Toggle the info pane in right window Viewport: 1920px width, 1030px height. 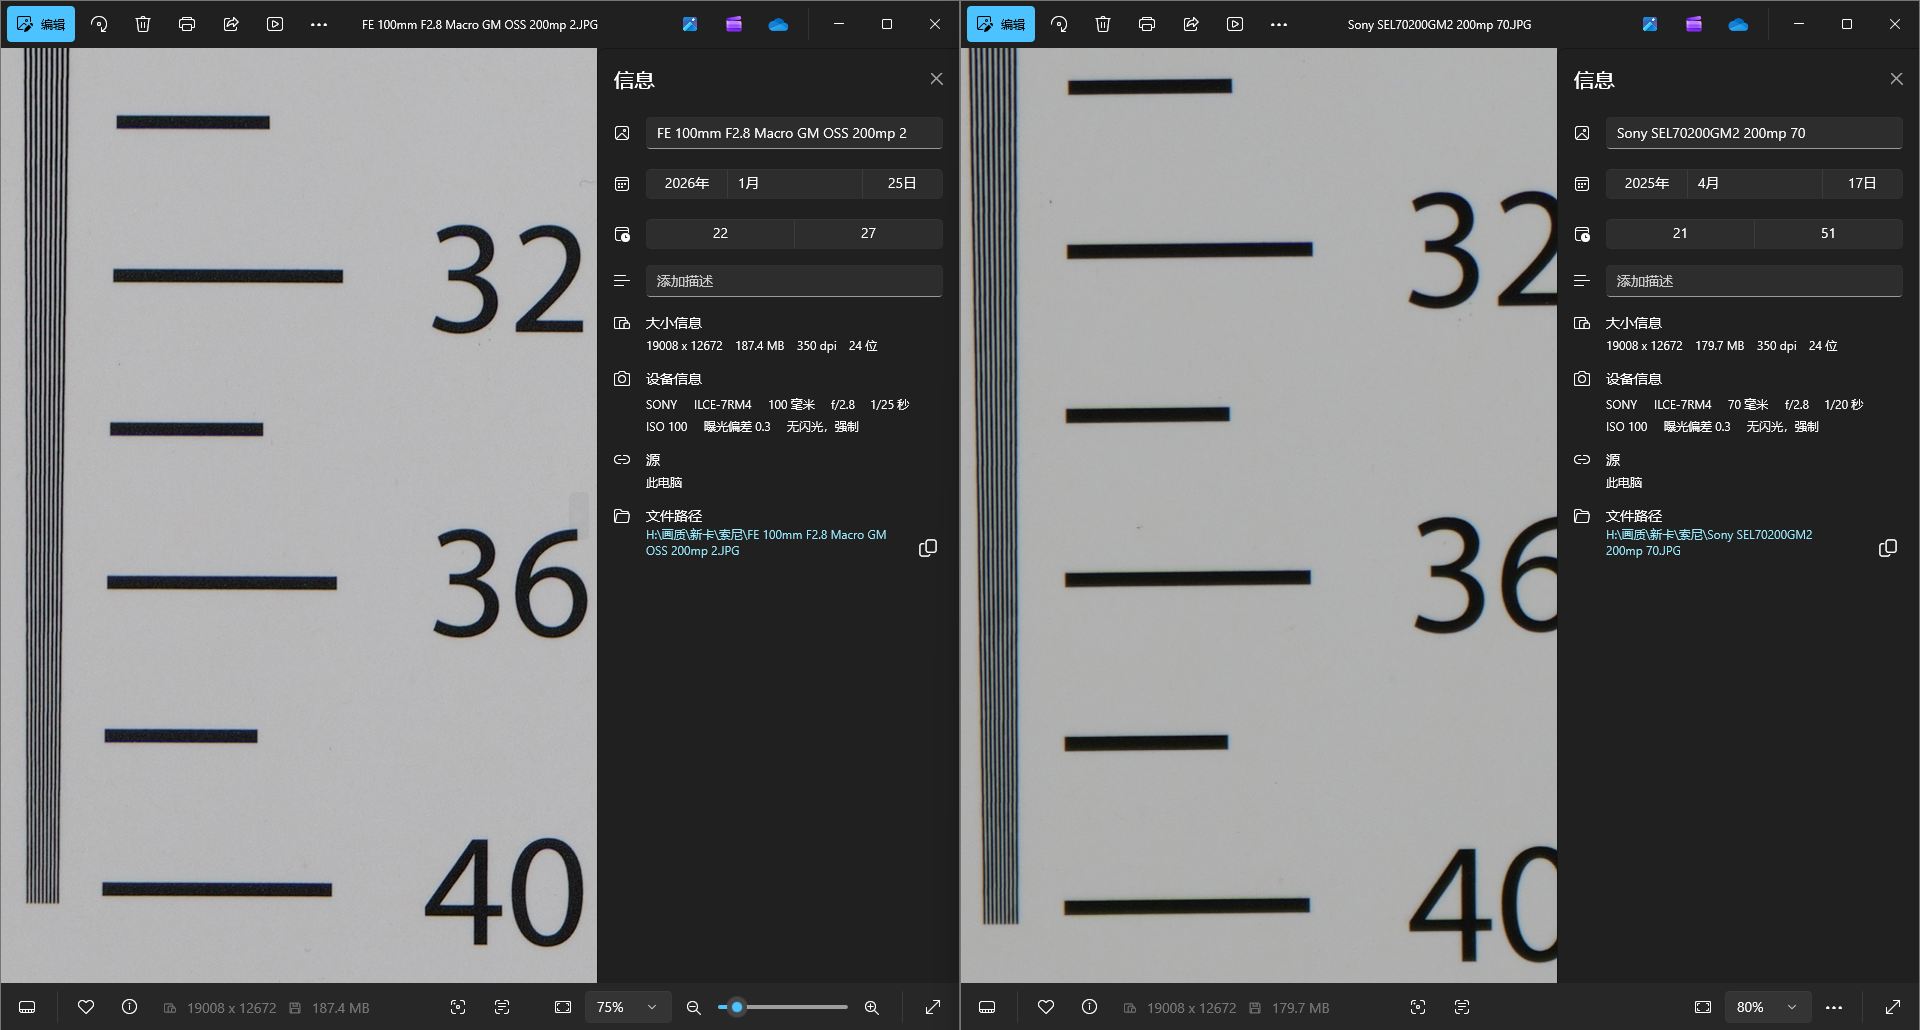tap(1090, 1007)
